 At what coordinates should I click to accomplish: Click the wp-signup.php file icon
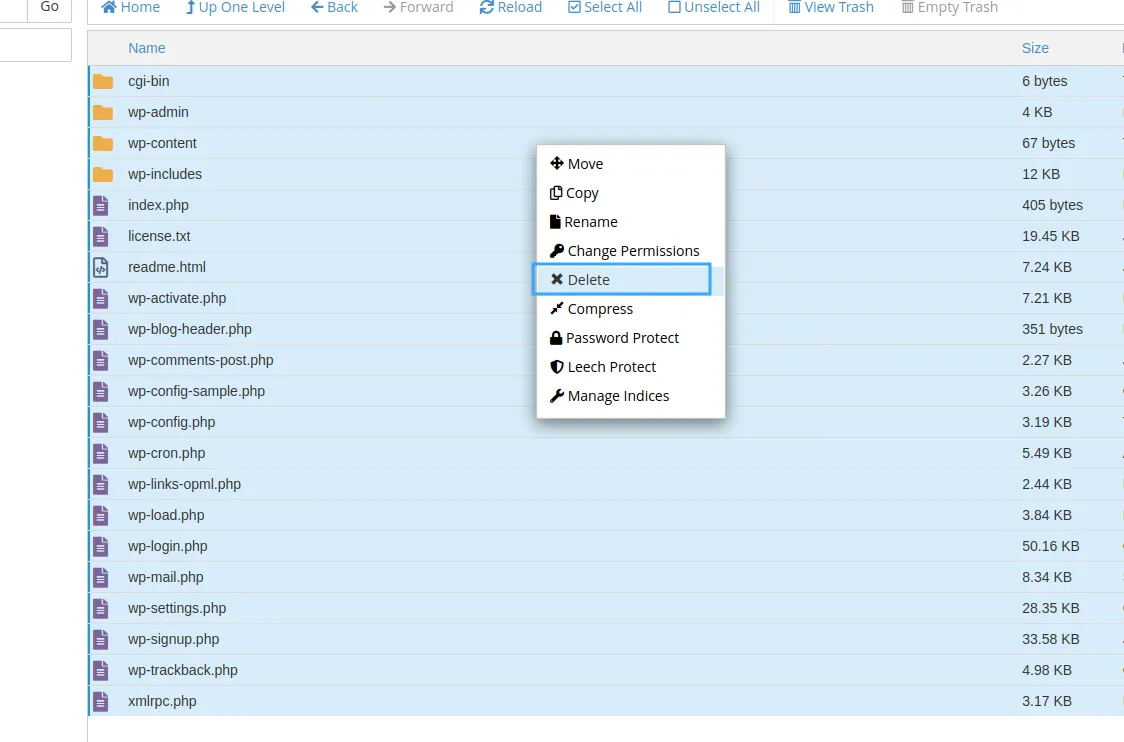100,639
